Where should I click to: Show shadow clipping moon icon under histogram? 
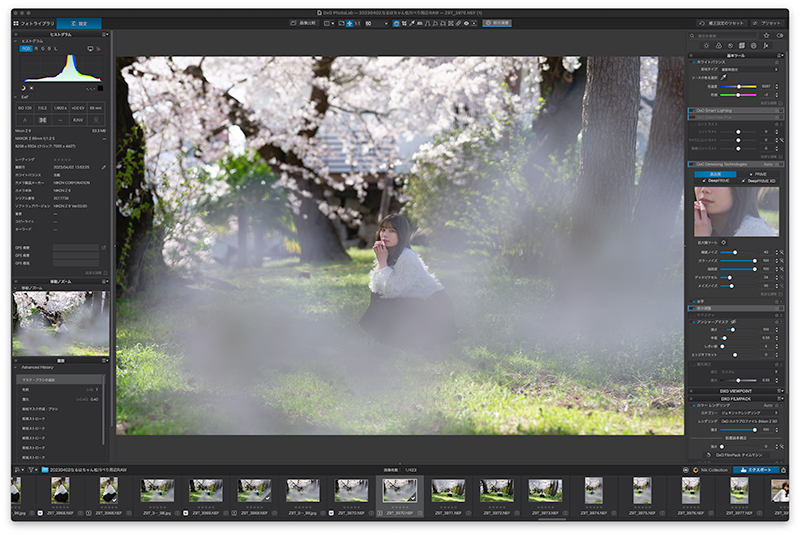point(23,88)
